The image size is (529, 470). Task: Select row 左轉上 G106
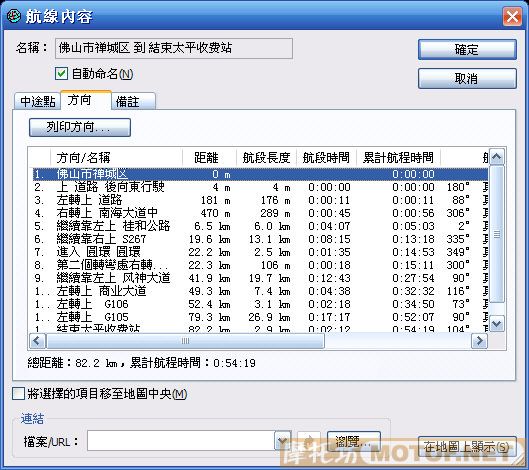(x=260, y=304)
